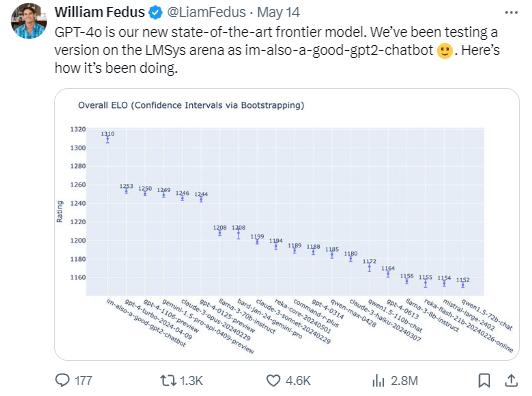View analytics via the bar chart icon
Image resolution: width=532 pixels, height=396 pixels.
click(x=378, y=380)
